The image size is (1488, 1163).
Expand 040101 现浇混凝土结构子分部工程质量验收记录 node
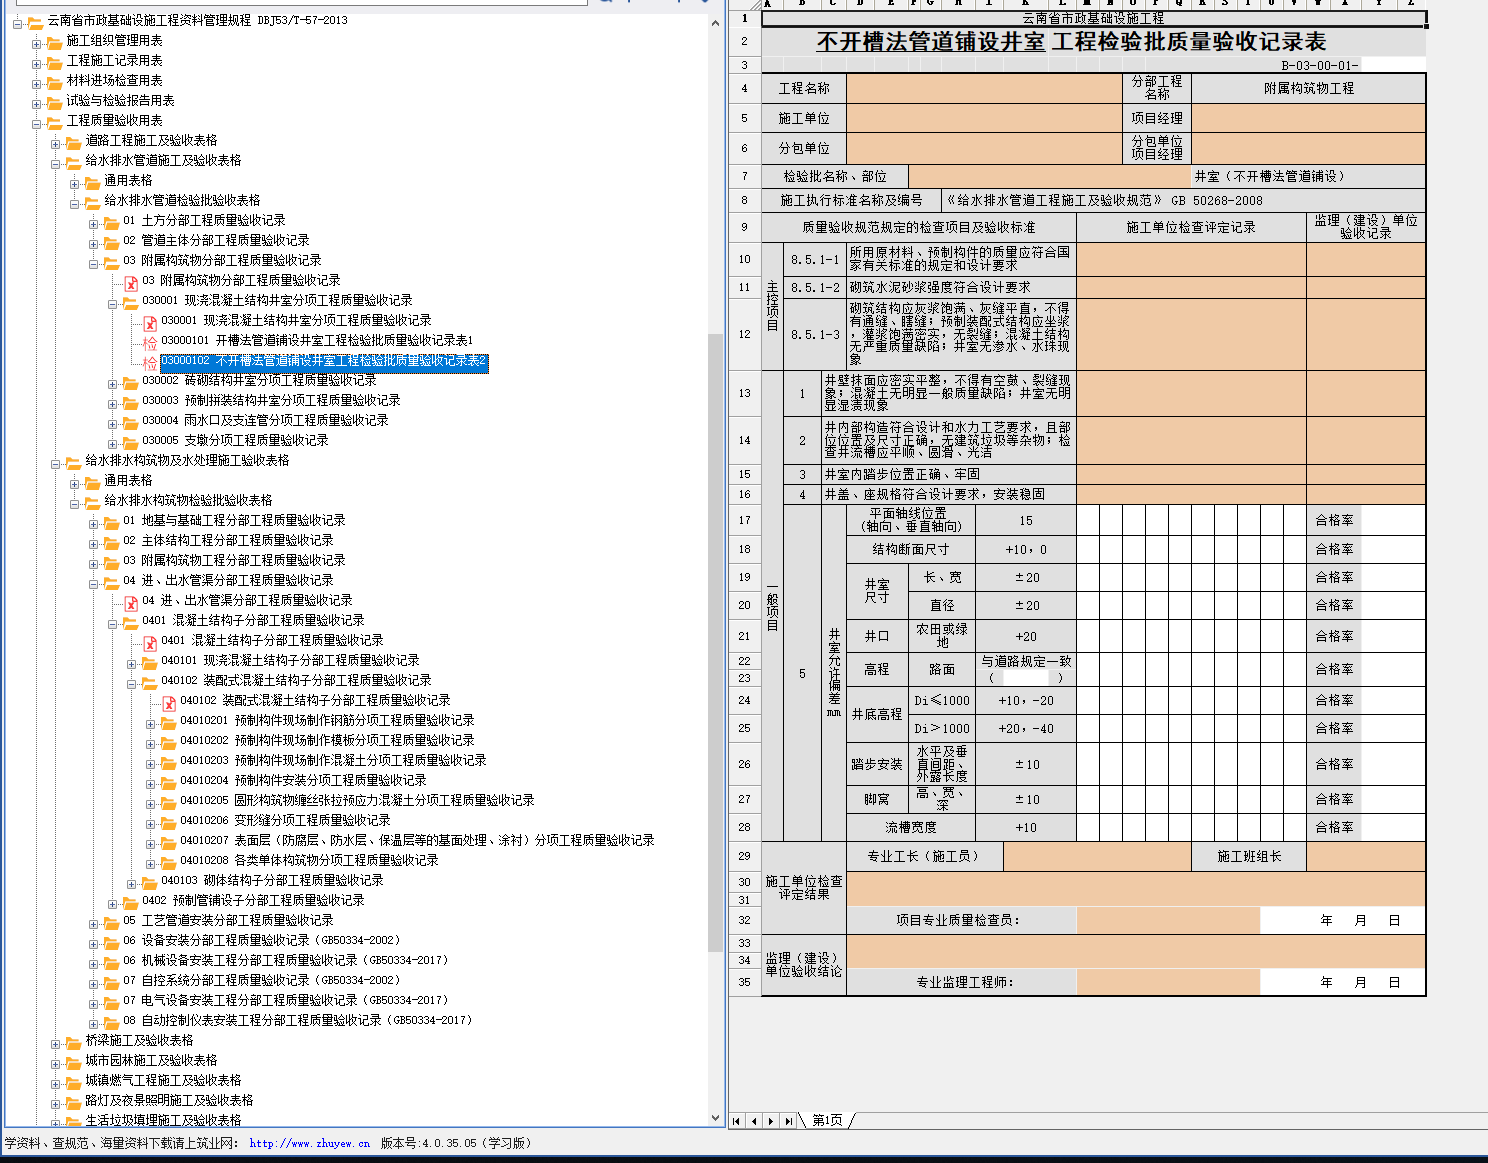click(131, 663)
